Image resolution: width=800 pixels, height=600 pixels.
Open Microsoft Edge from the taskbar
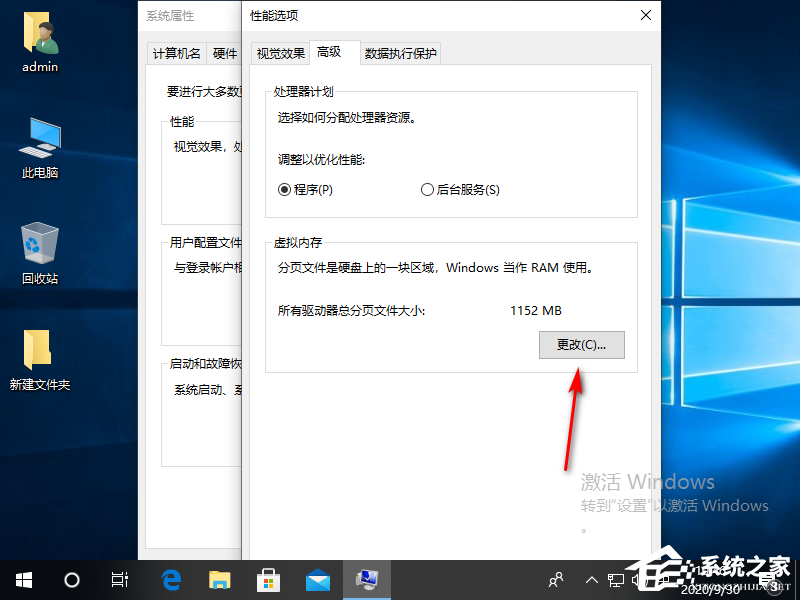(170, 580)
